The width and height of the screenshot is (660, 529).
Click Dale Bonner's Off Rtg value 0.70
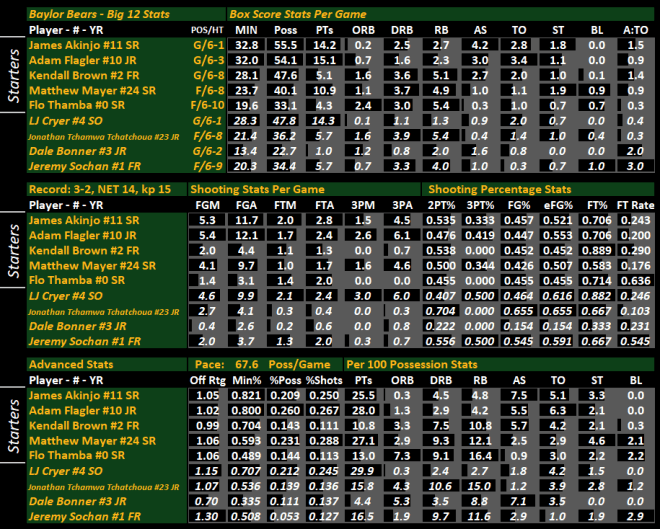point(207,502)
